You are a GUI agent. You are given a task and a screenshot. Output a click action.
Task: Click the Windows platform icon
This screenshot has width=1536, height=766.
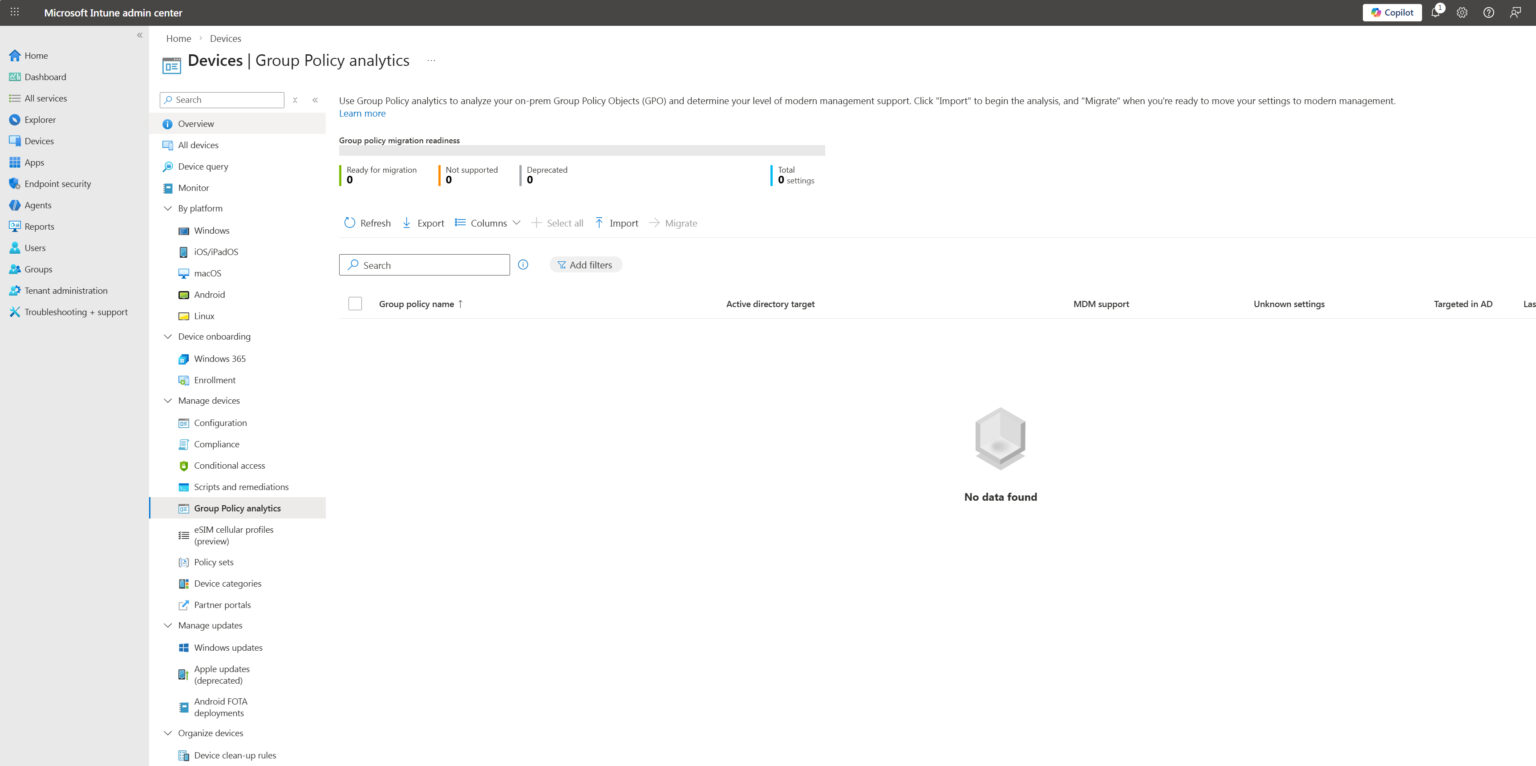(x=184, y=231)
